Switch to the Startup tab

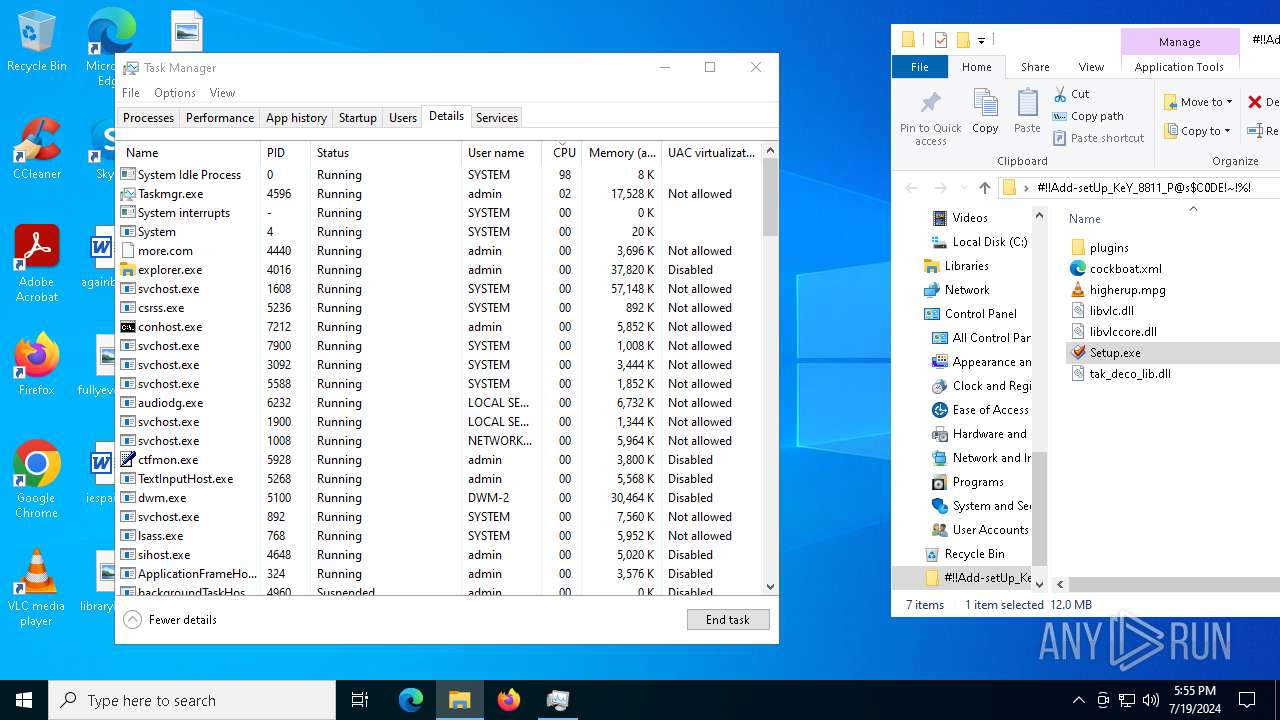click(x=357, y=117)
